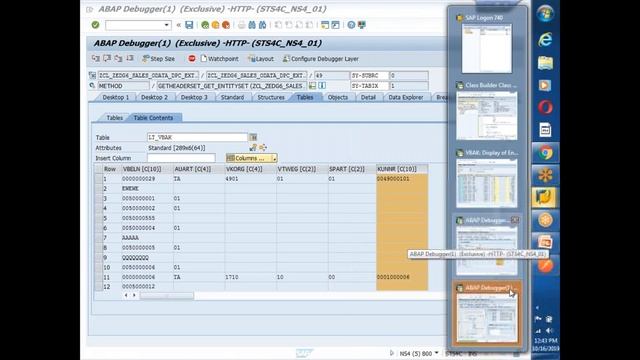Click the red Cancel icon
The height and width of the screenshot is (360, 640).
pos(225,25)
